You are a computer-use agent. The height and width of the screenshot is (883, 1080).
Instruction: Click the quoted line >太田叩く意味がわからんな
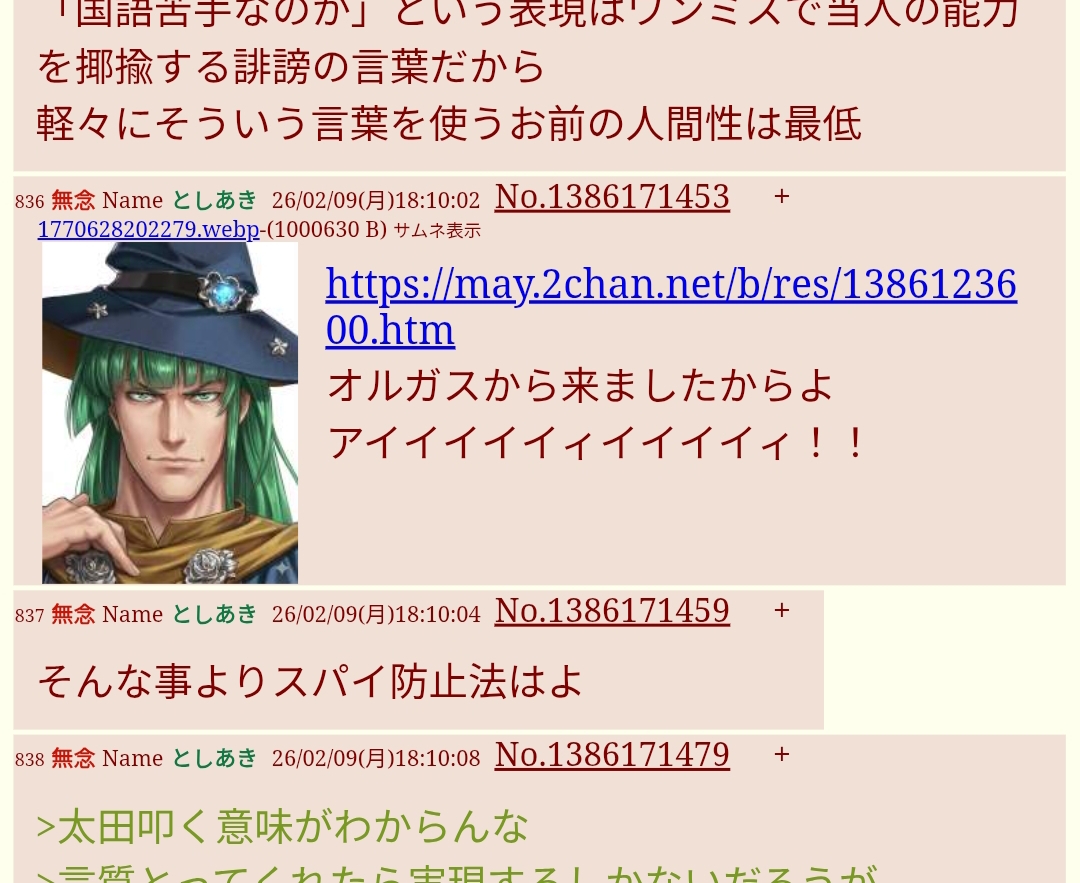(x=282, y=827)
